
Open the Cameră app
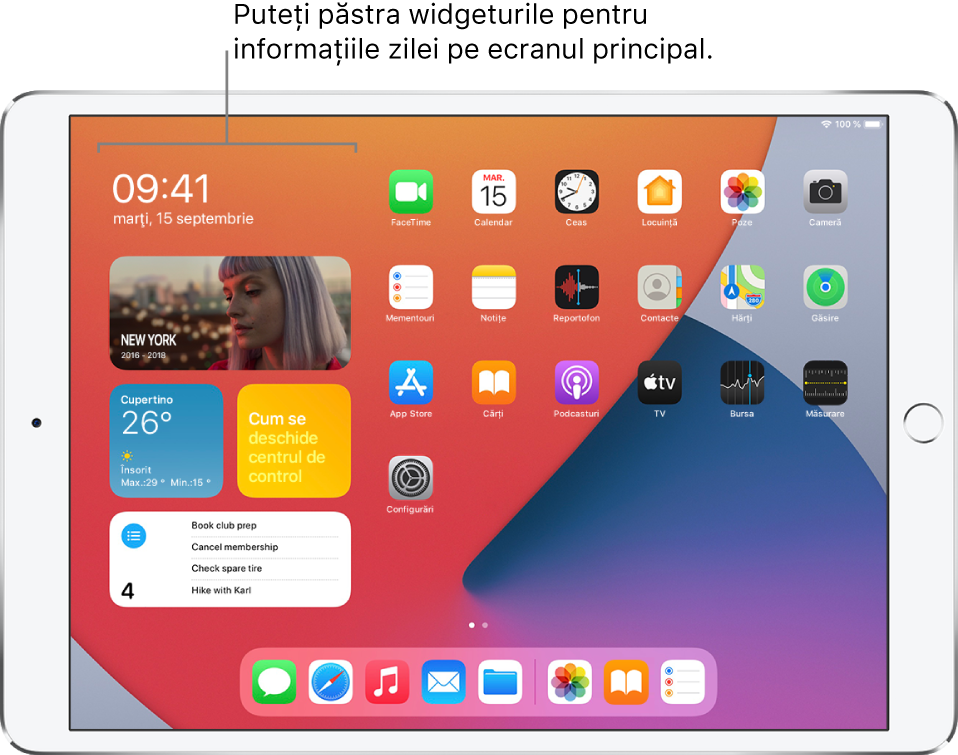coord(825,191)
